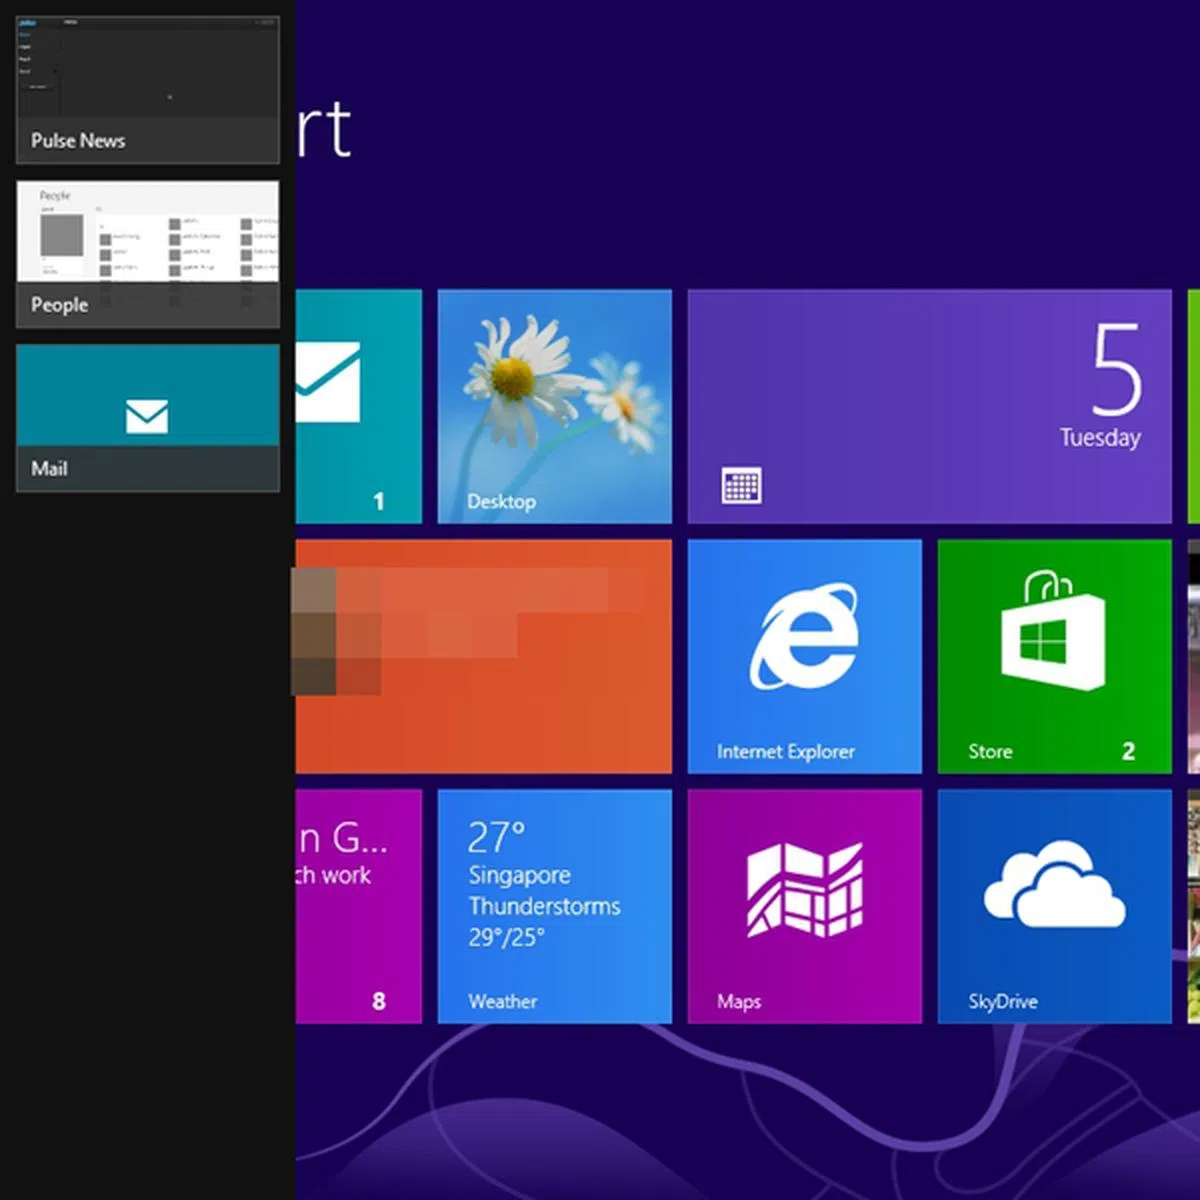Select the partial green tile at right edge
Screen dimensions: 1200x1200
pyautogui.click(x=1193, y=406)
